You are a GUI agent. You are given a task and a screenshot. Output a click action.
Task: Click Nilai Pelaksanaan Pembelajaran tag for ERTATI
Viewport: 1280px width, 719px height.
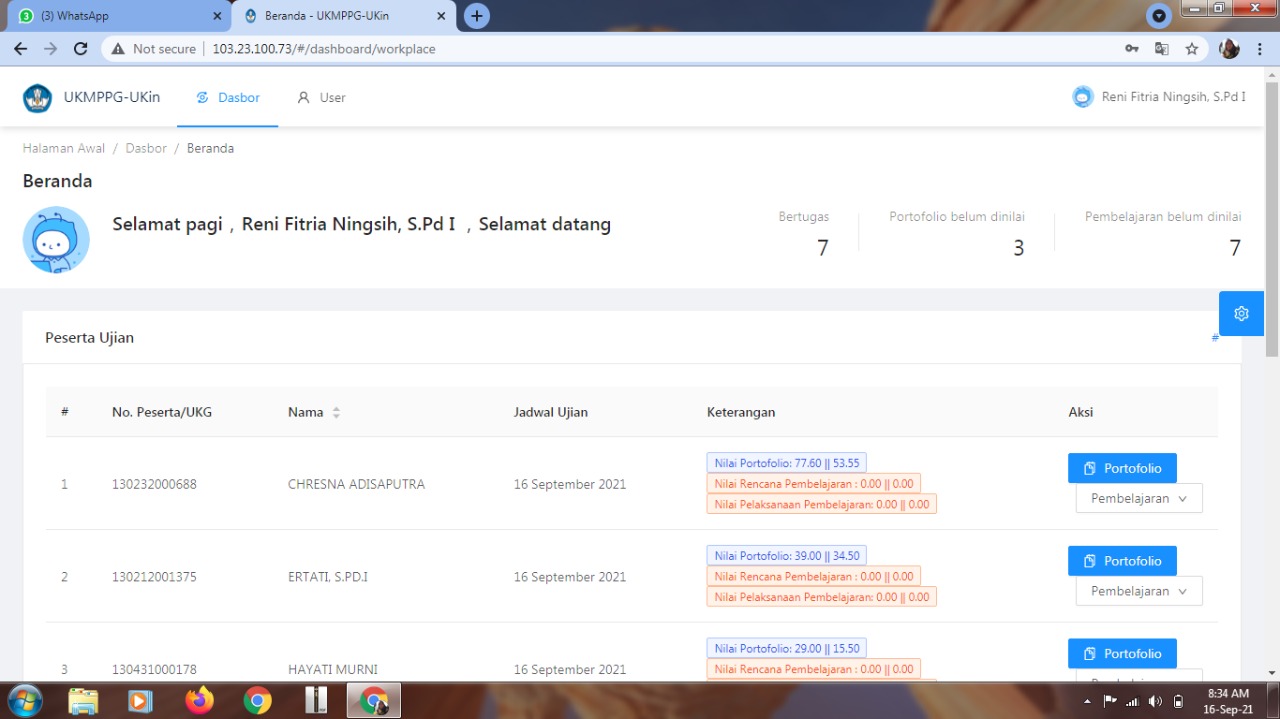822,597
